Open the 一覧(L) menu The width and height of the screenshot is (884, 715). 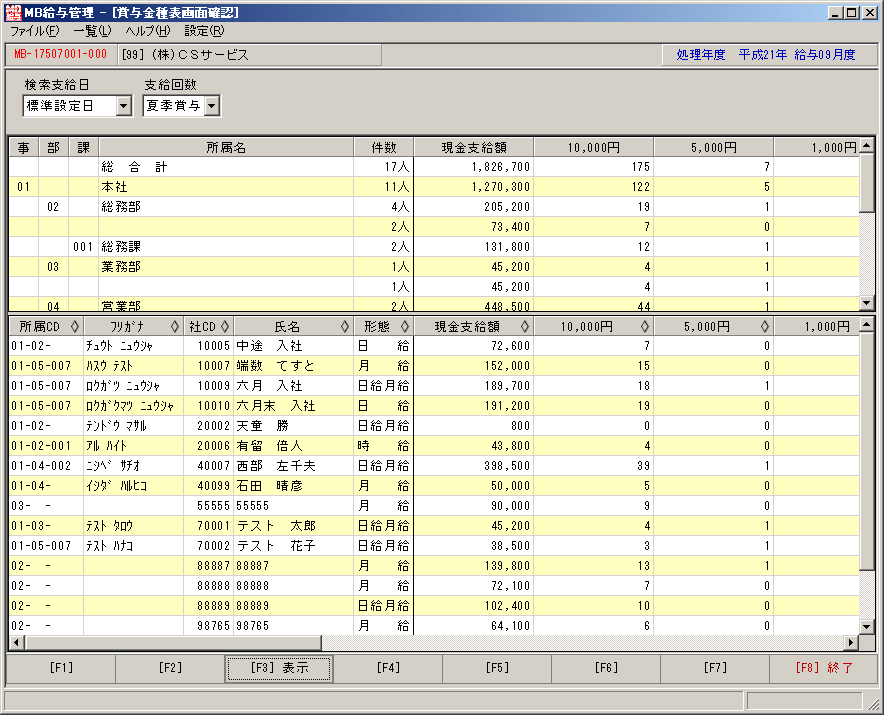tap(92, 31)
